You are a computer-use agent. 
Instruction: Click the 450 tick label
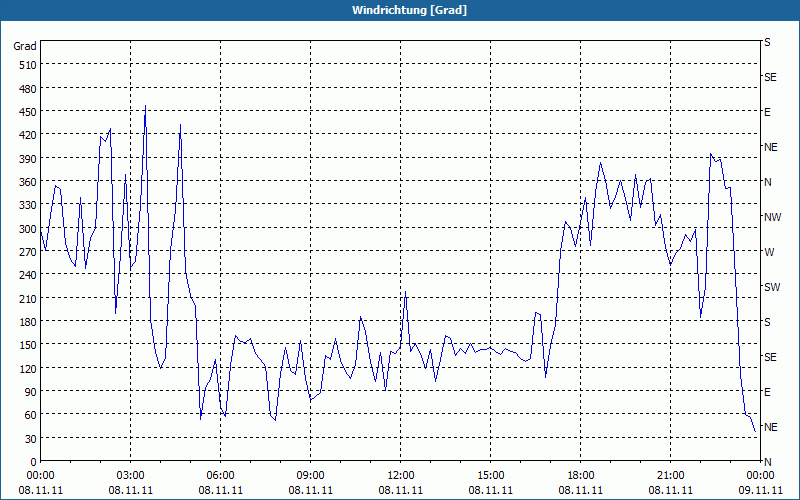click(x=28, y=112)
